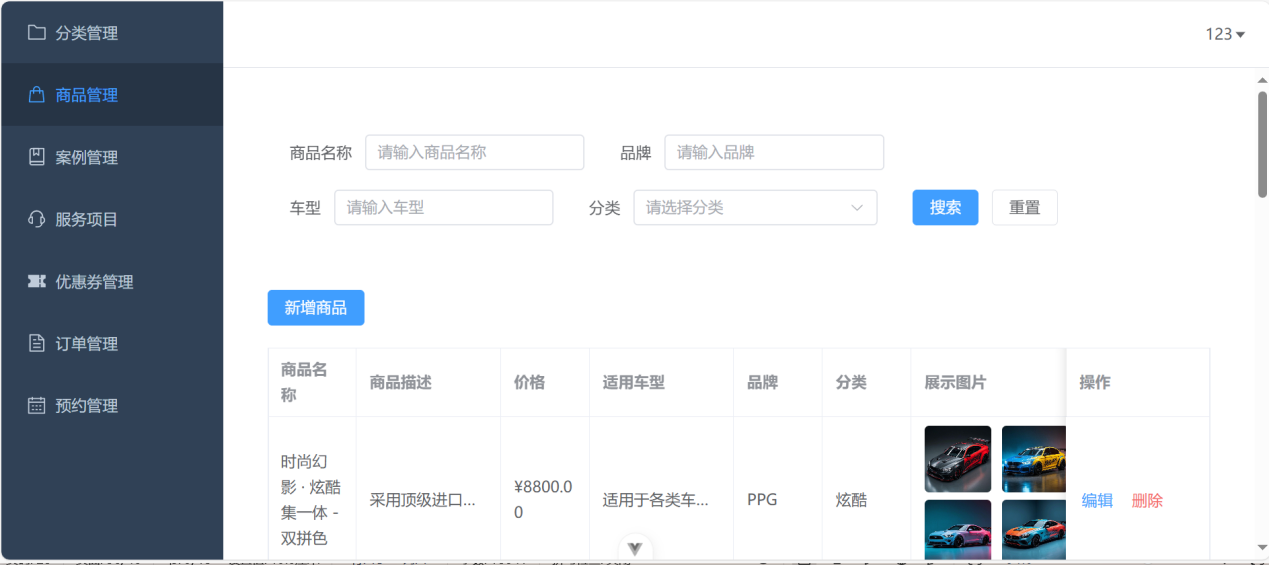The width and height of the screenshot is (1269, 565).
Task: Open the 分类管理 menu item
Action: tap(112, 32)
